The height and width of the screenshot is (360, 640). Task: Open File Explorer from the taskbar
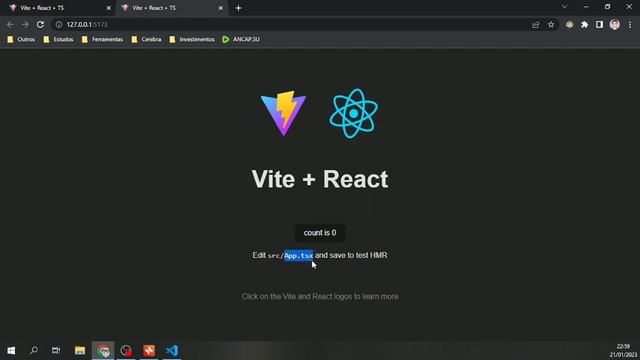coord(80,351)
